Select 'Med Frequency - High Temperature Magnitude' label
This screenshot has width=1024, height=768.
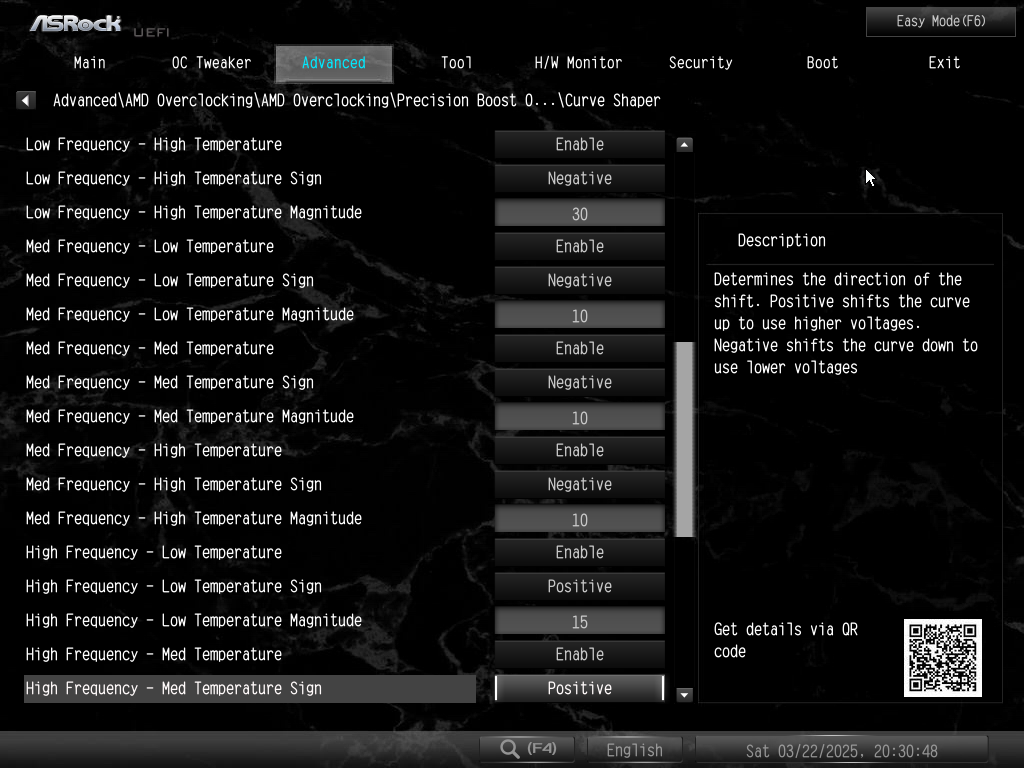[193, 518]
